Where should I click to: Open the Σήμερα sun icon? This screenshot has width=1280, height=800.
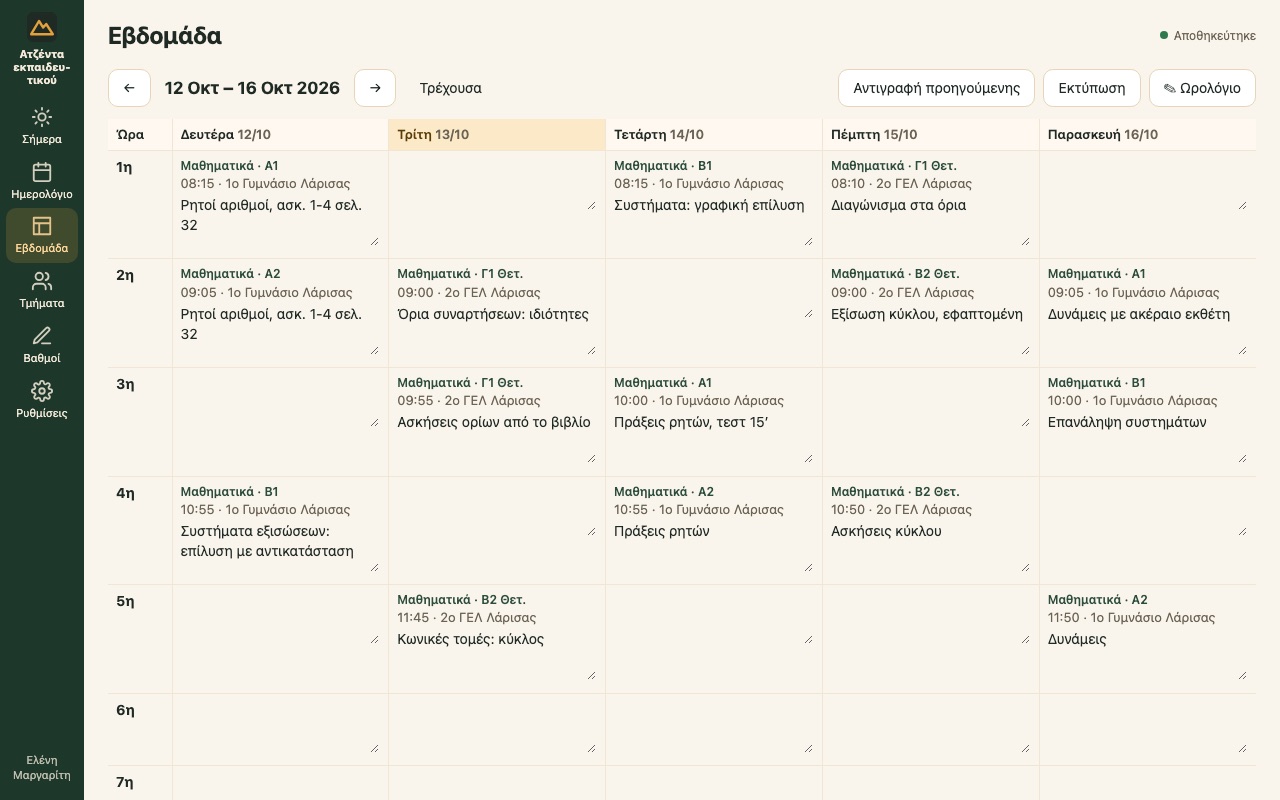pos(42,117)
